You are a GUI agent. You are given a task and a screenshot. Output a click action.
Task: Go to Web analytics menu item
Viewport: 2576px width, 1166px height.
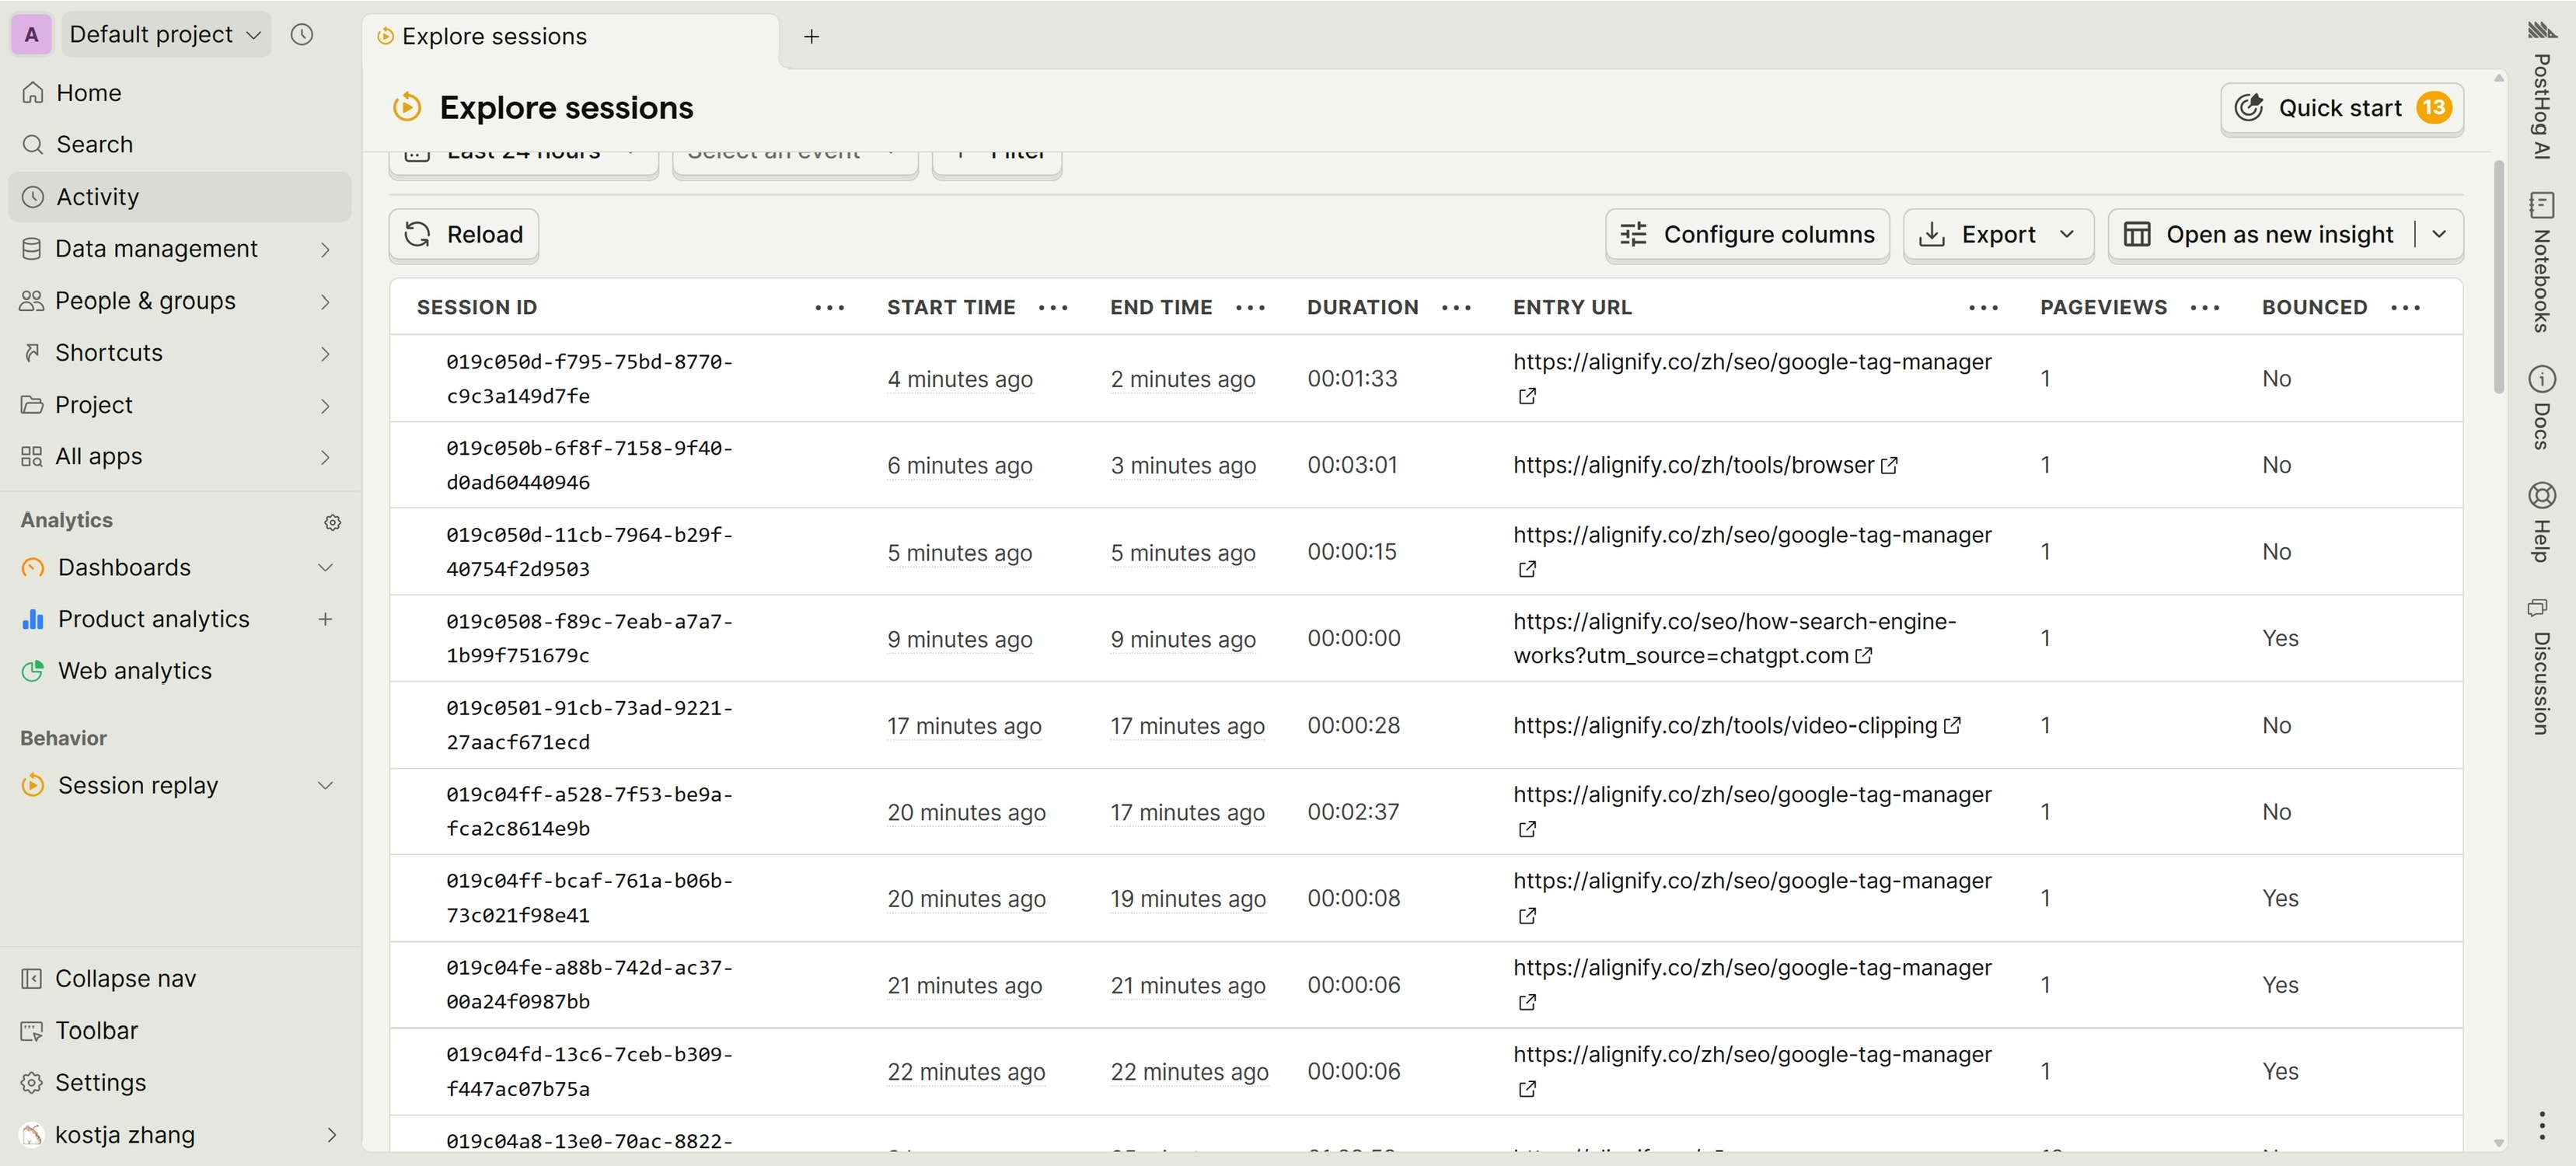point(135,671)
